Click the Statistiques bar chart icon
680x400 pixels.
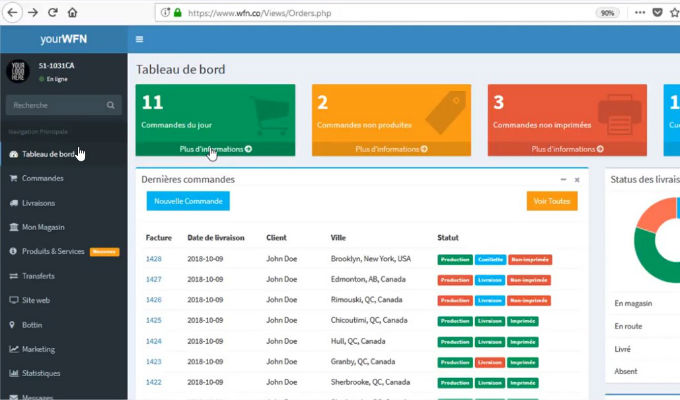[x=13, y=373]
